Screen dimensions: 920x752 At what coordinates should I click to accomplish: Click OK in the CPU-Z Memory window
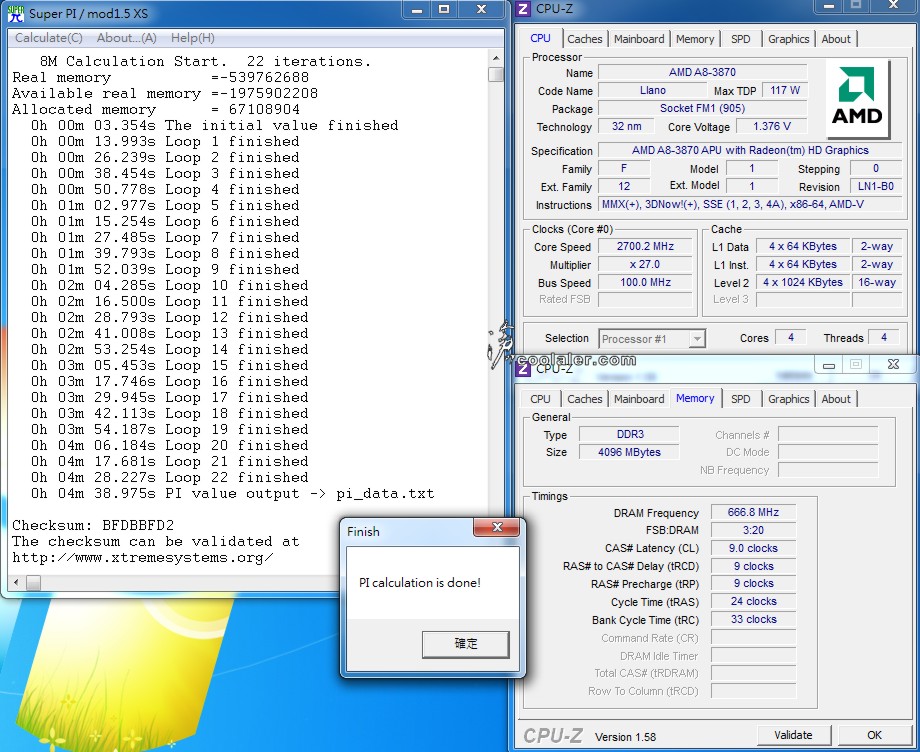[874, 735]
